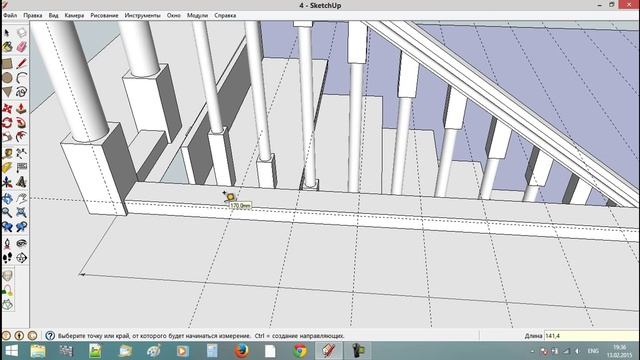Activate the Position Camera tool
The image size is (640, 360).
coord(7,244)
